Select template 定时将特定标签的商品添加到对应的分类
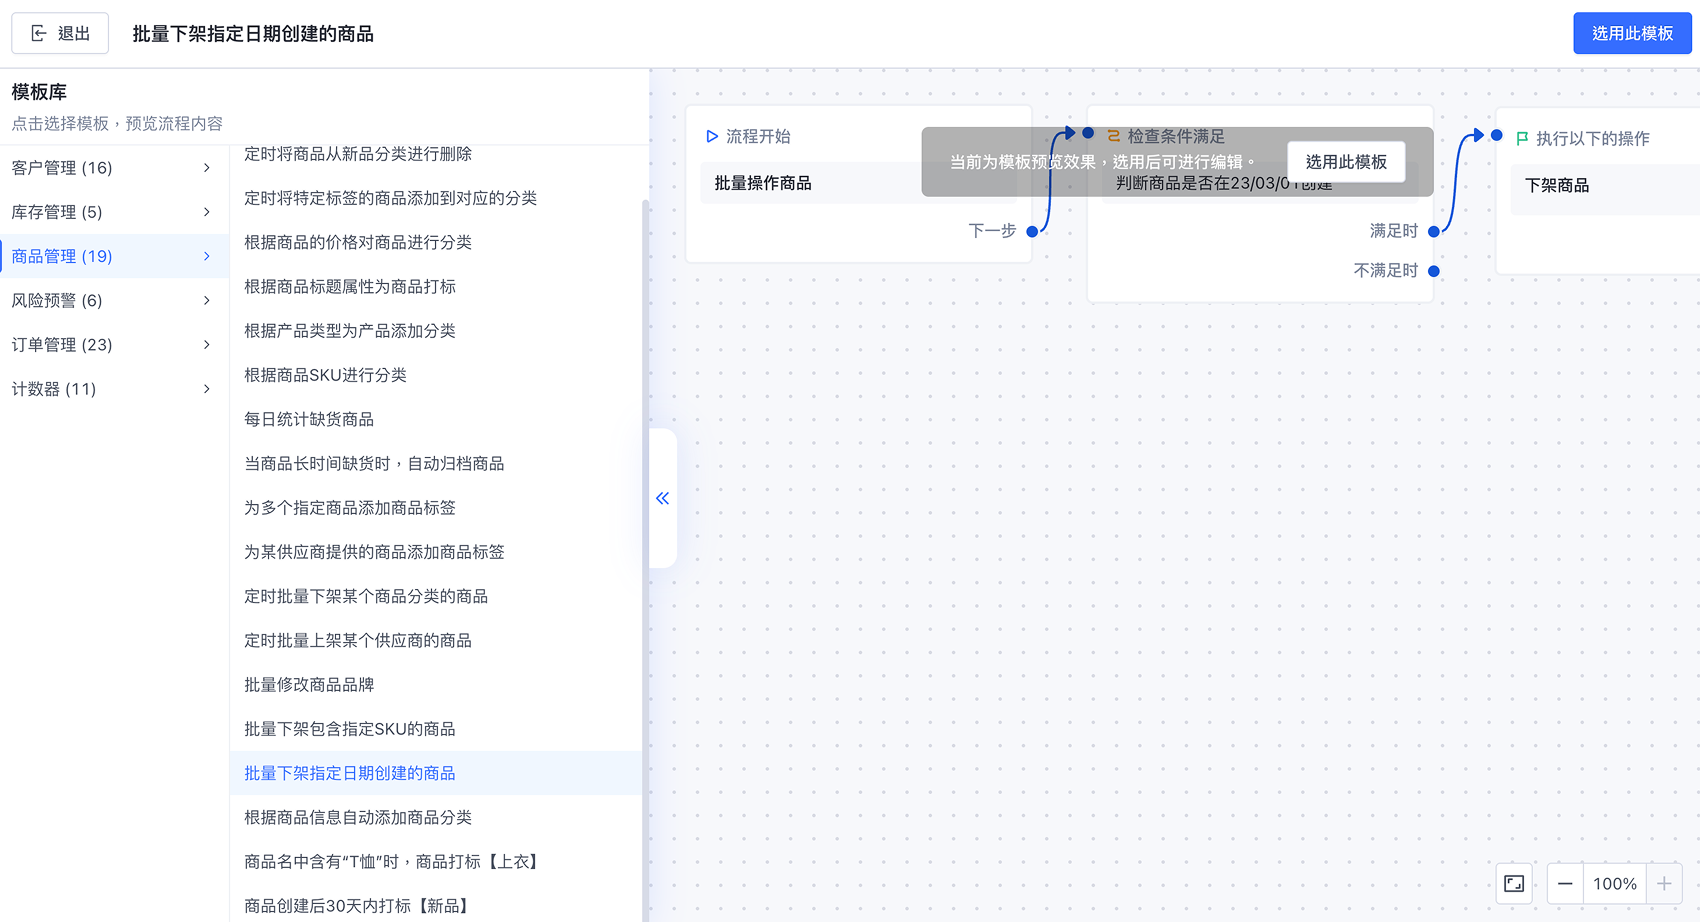The image size is (1700, 922). [x=436, y=198]
